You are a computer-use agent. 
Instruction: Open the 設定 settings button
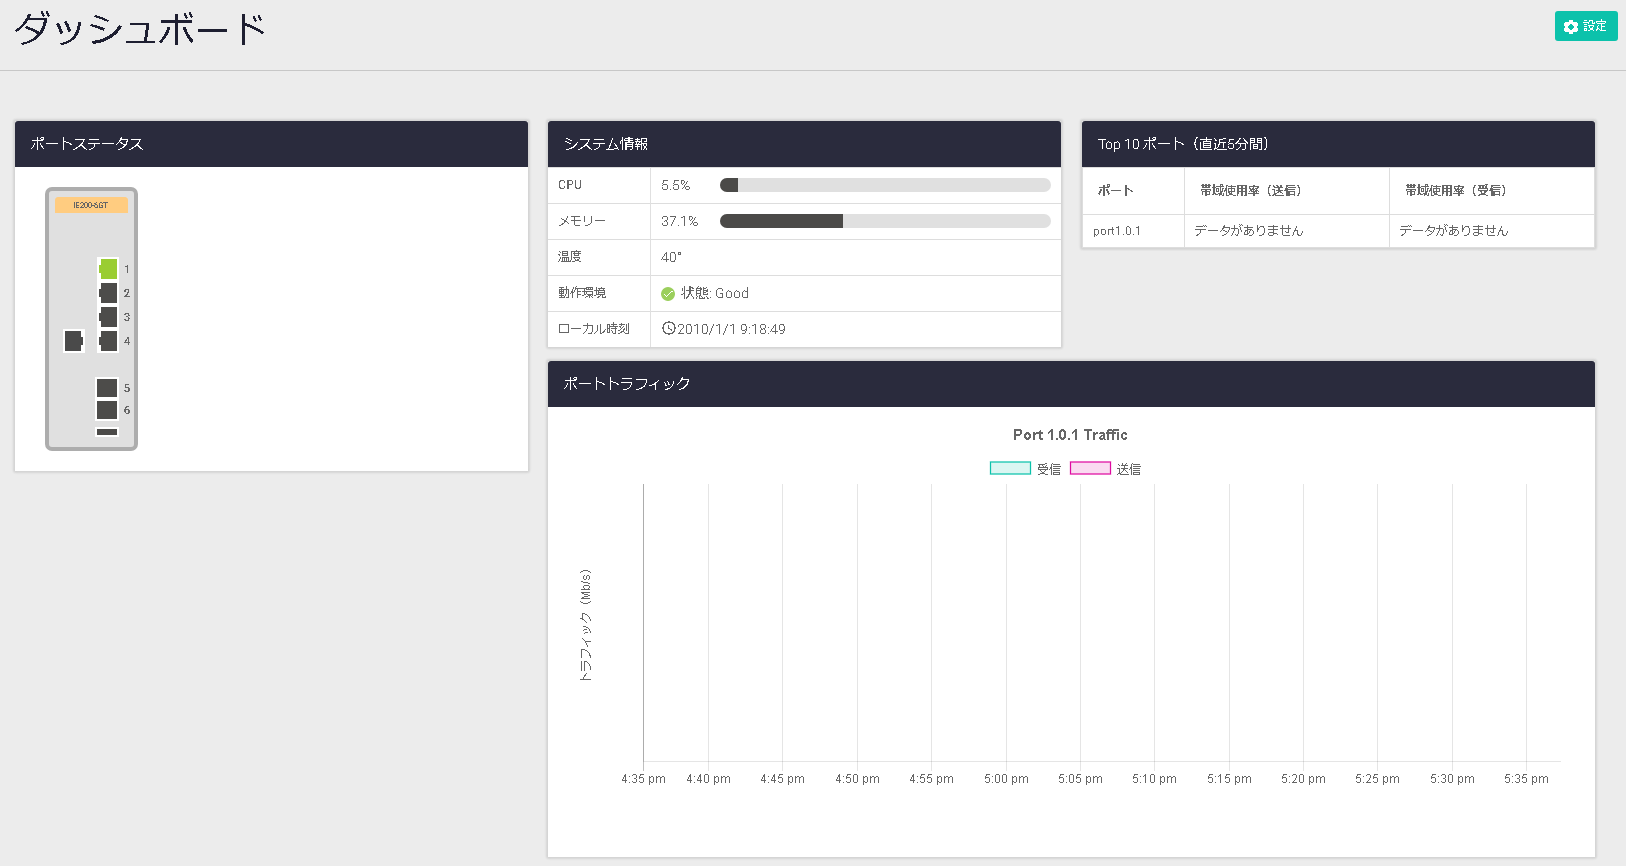(1585, 26)
